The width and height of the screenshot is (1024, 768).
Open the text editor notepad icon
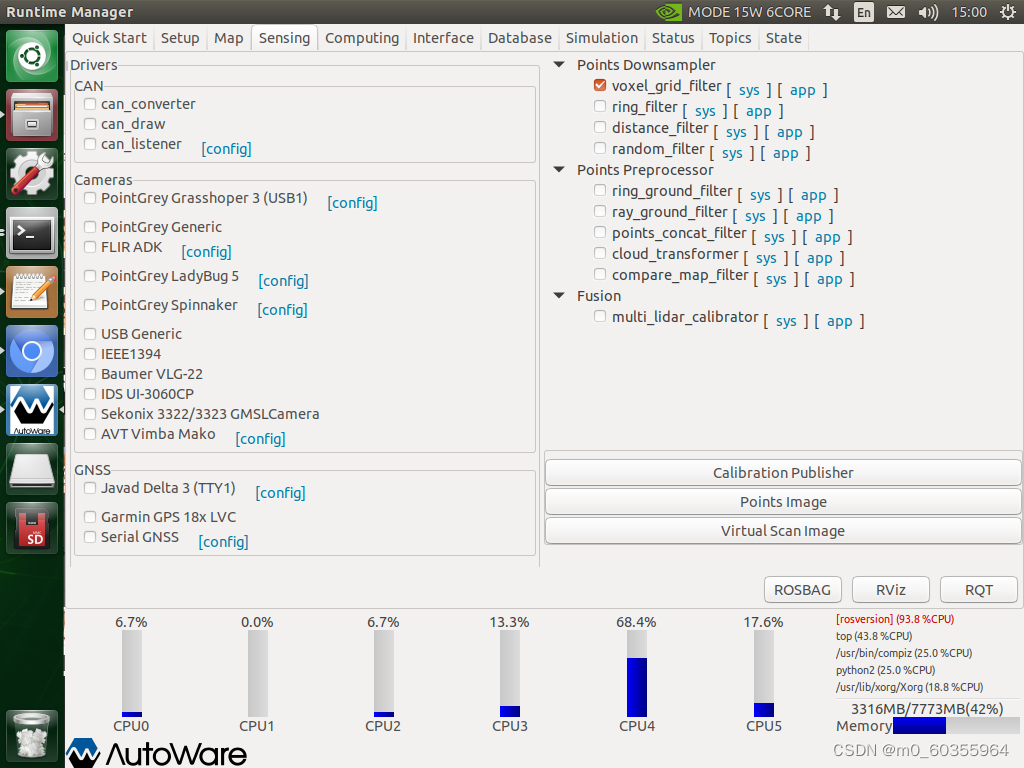coord(32,292)
